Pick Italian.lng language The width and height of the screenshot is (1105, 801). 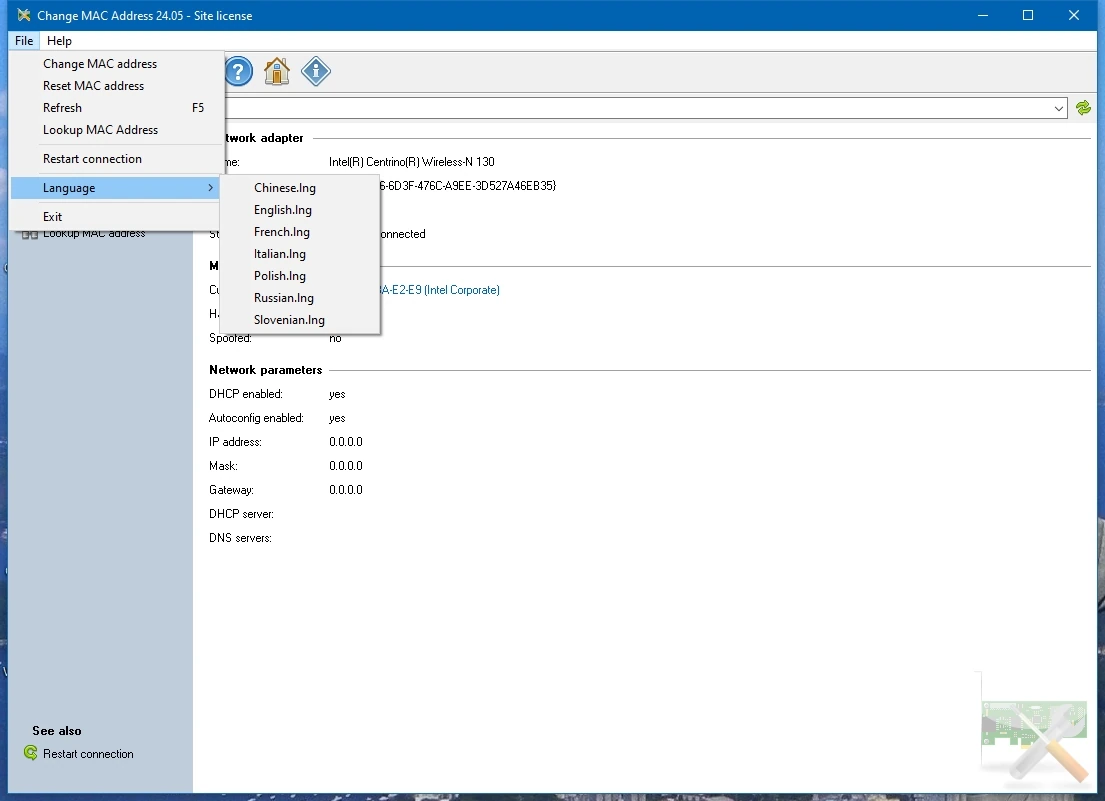tap(300, 254)
